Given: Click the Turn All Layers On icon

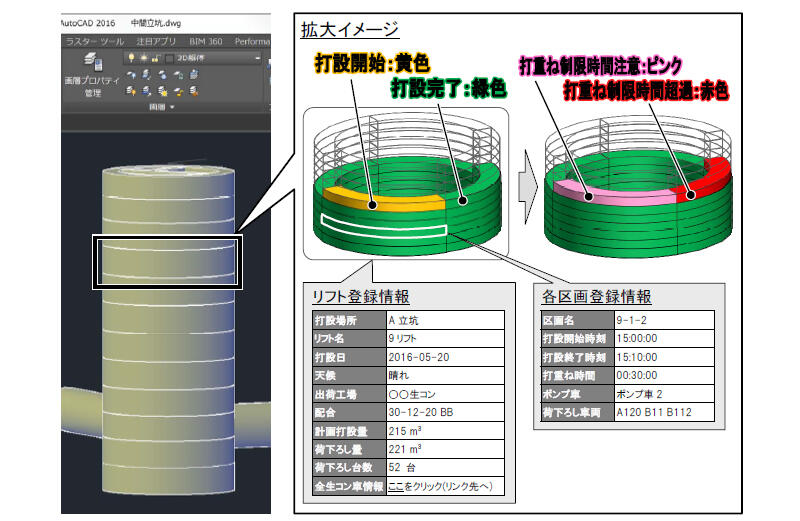Looking at the screenshot, I should (132, 91).
